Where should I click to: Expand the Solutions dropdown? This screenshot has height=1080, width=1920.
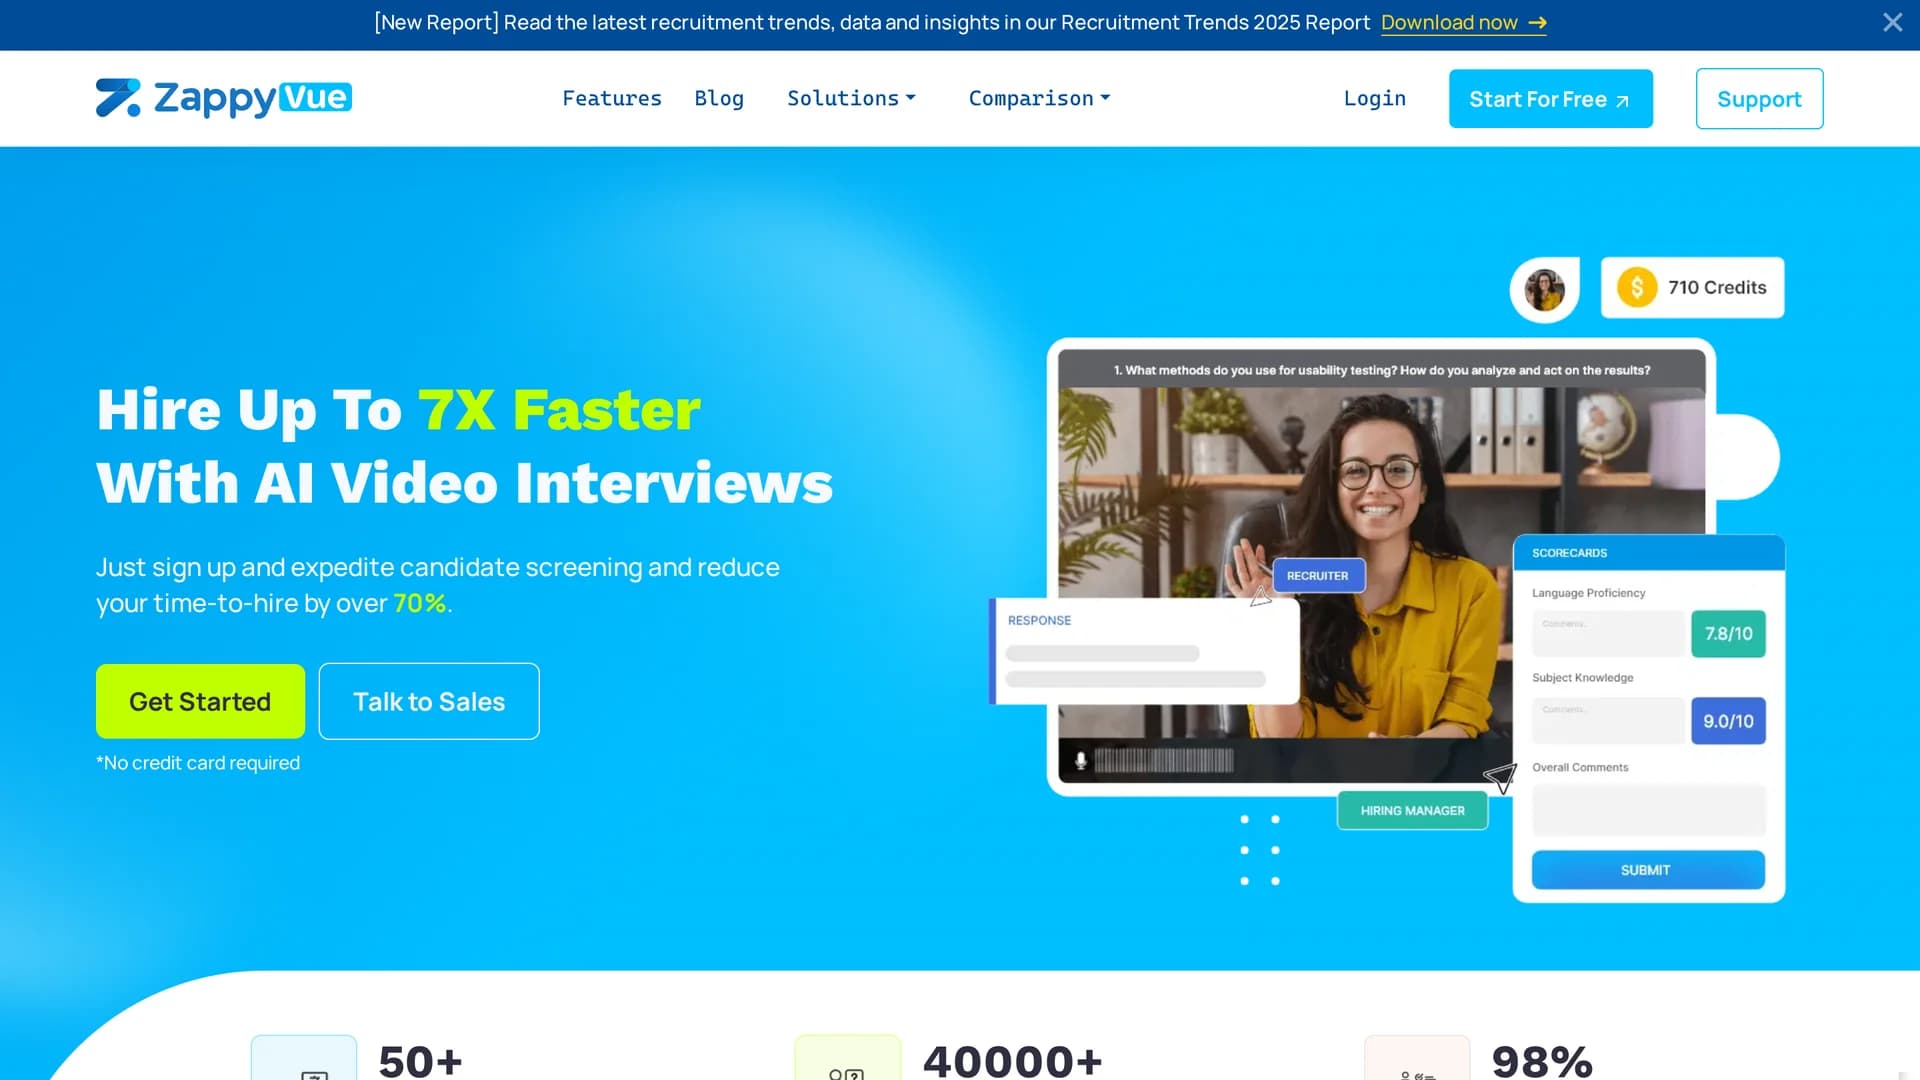coord(851,98)
